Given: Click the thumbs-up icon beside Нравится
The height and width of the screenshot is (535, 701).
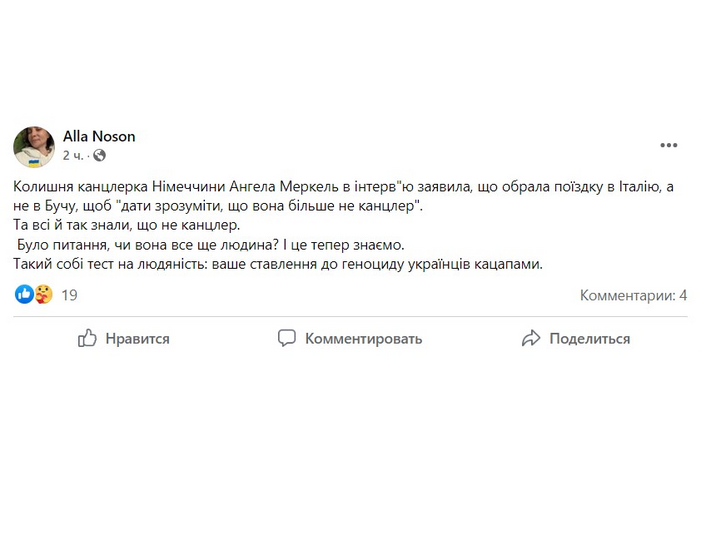Looking at the screenshot, I should coord(88,338).
